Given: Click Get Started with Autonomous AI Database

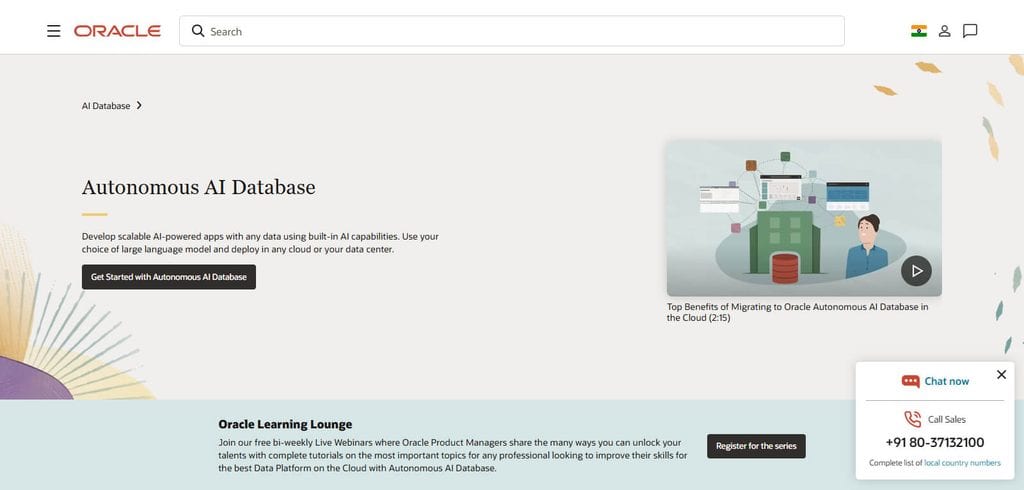Looking at the screenshot, I should pyautogui.click(x=168, y=277).
